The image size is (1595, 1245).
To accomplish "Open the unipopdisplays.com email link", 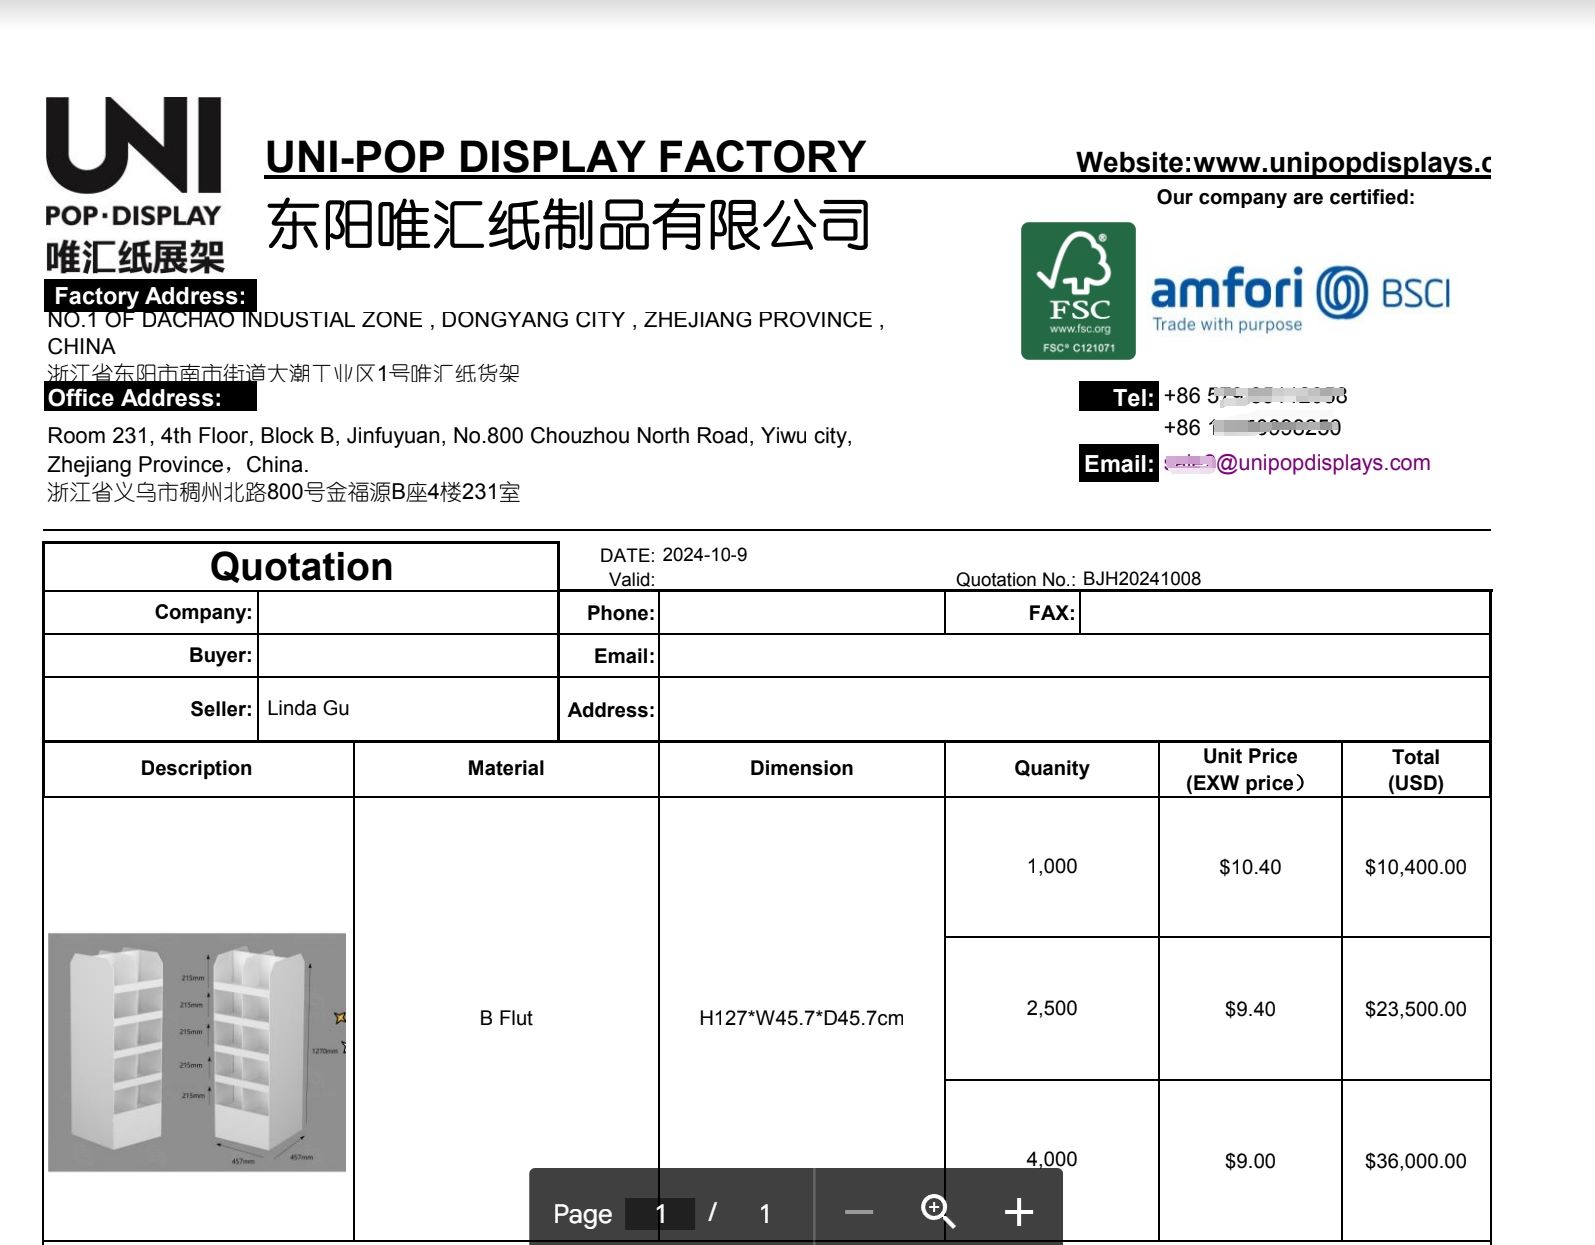I will [x=1298, y=463].
